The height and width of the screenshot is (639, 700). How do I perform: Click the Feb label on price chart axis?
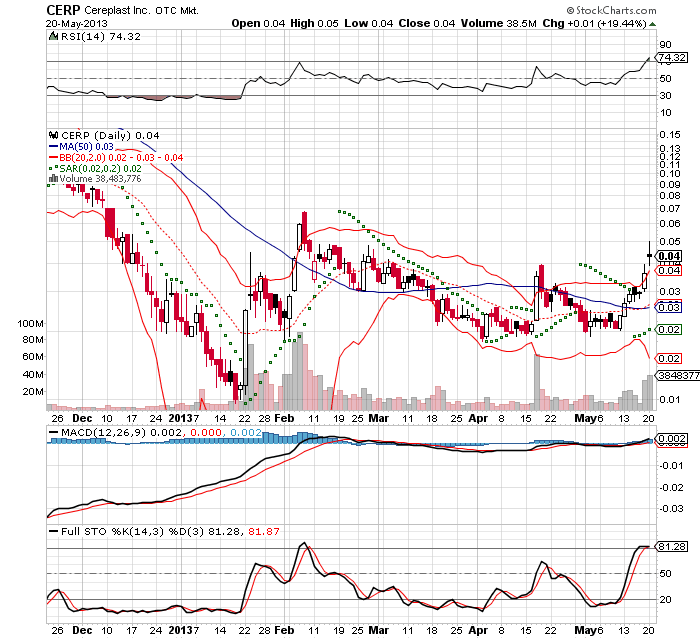coord(284,418)
